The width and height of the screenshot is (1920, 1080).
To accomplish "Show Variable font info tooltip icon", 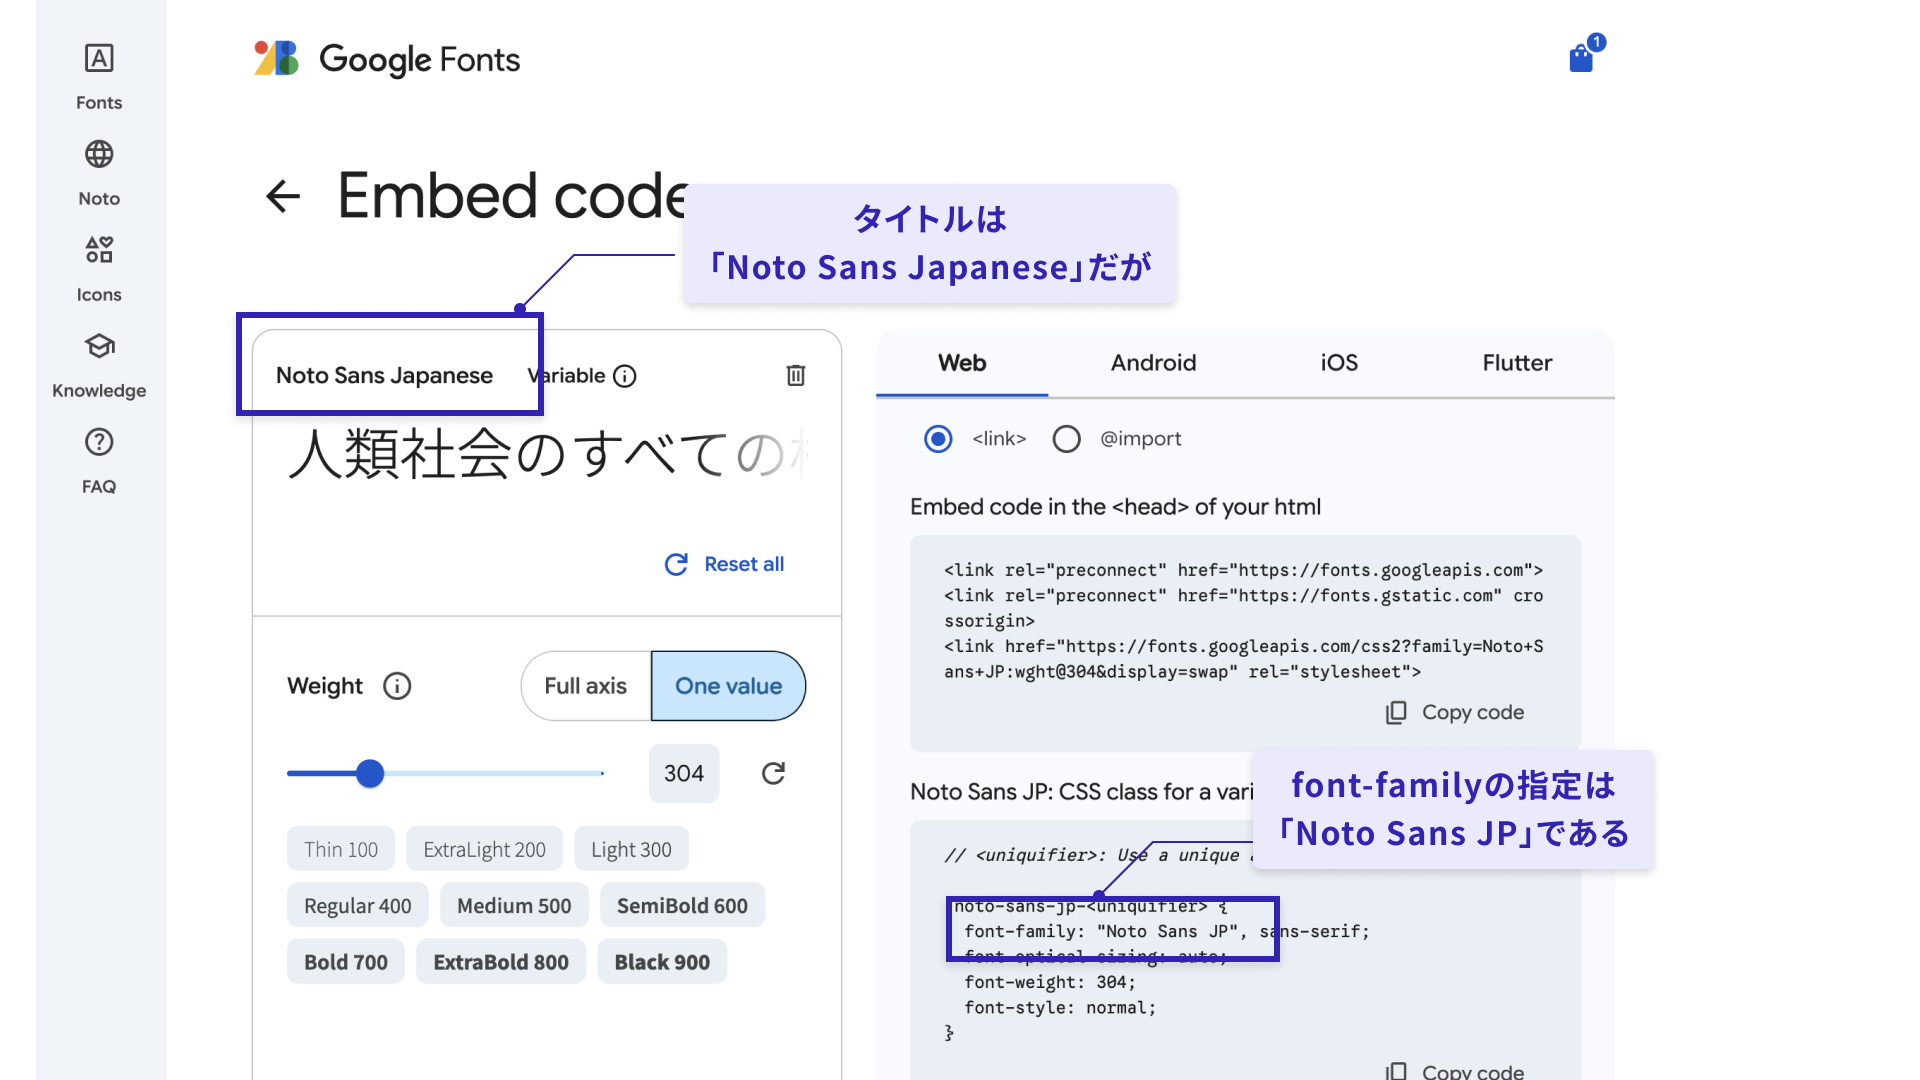I will [x=624, y=376].
